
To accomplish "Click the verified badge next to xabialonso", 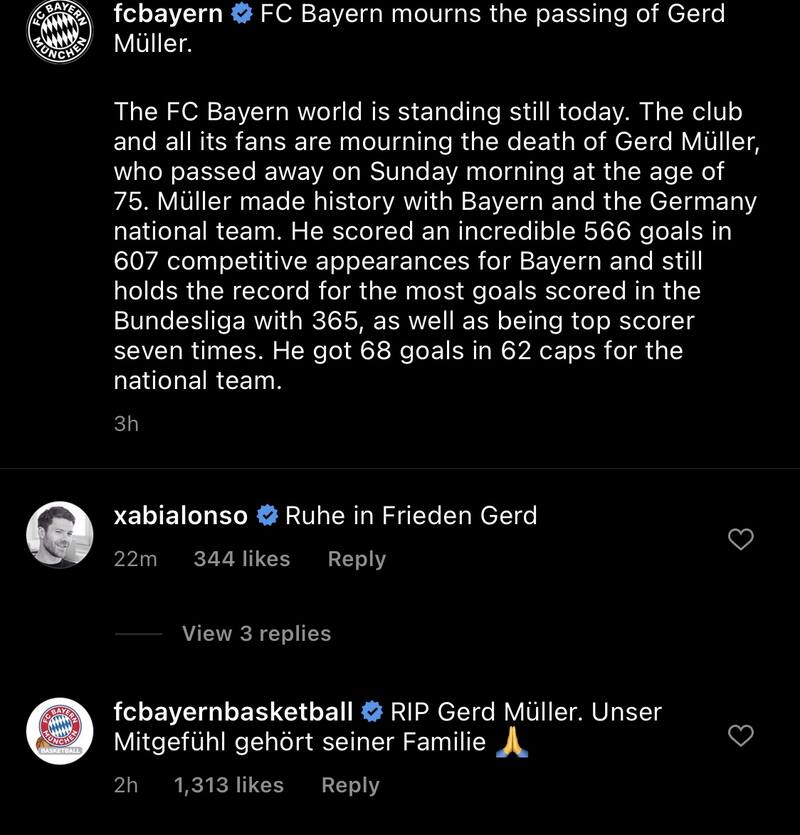I will click(x=267, y=516).
